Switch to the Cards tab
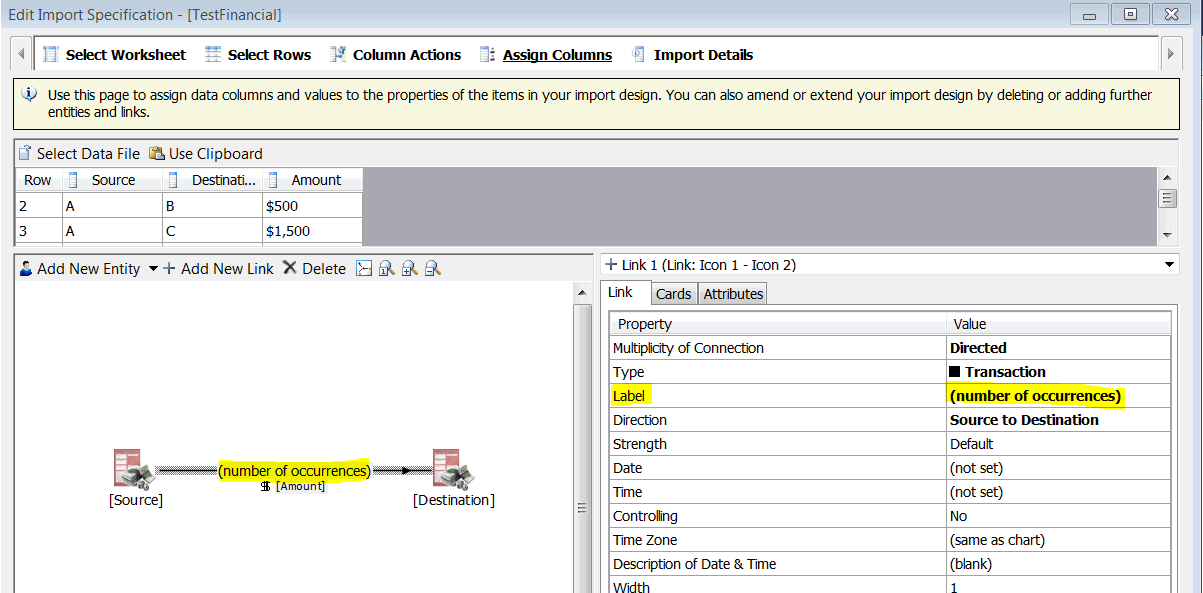1203x593 pixels. tap(673, 293)
